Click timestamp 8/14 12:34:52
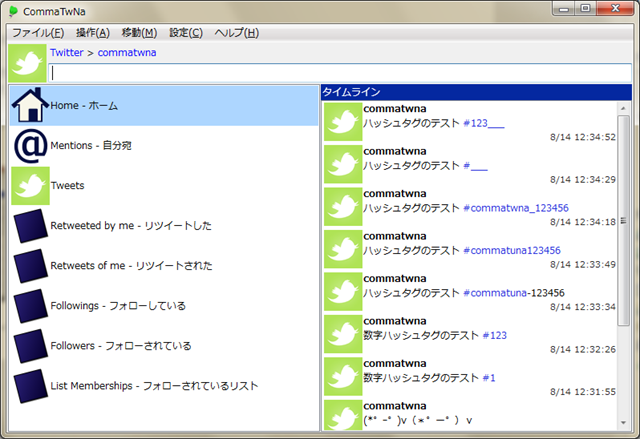This screenshot has height=439, width=640. [x=583, y=137]
